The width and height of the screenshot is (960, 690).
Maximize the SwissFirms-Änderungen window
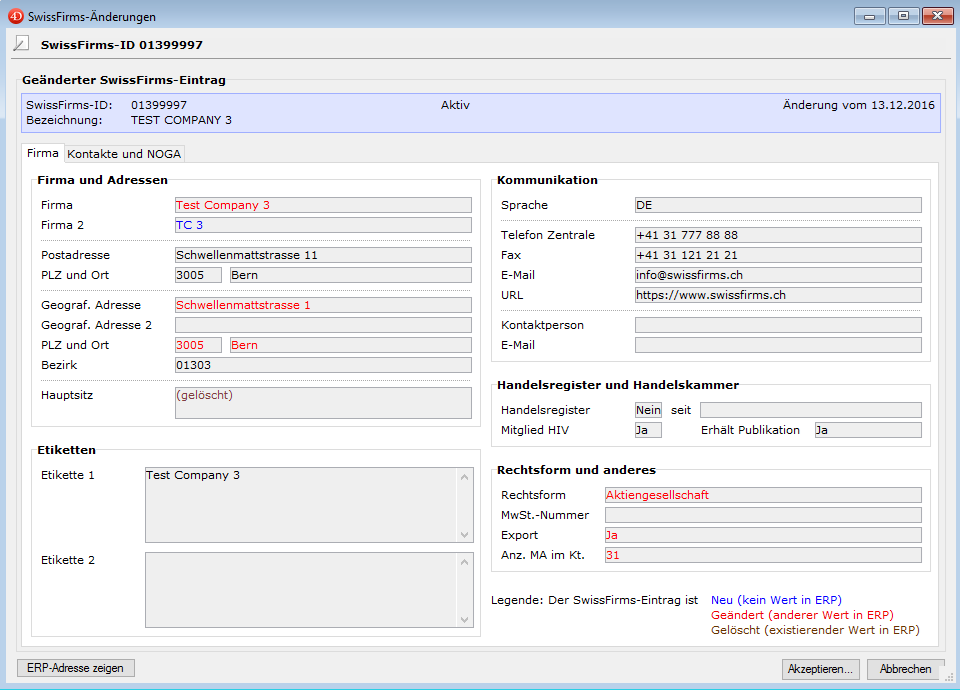[903, 16]
